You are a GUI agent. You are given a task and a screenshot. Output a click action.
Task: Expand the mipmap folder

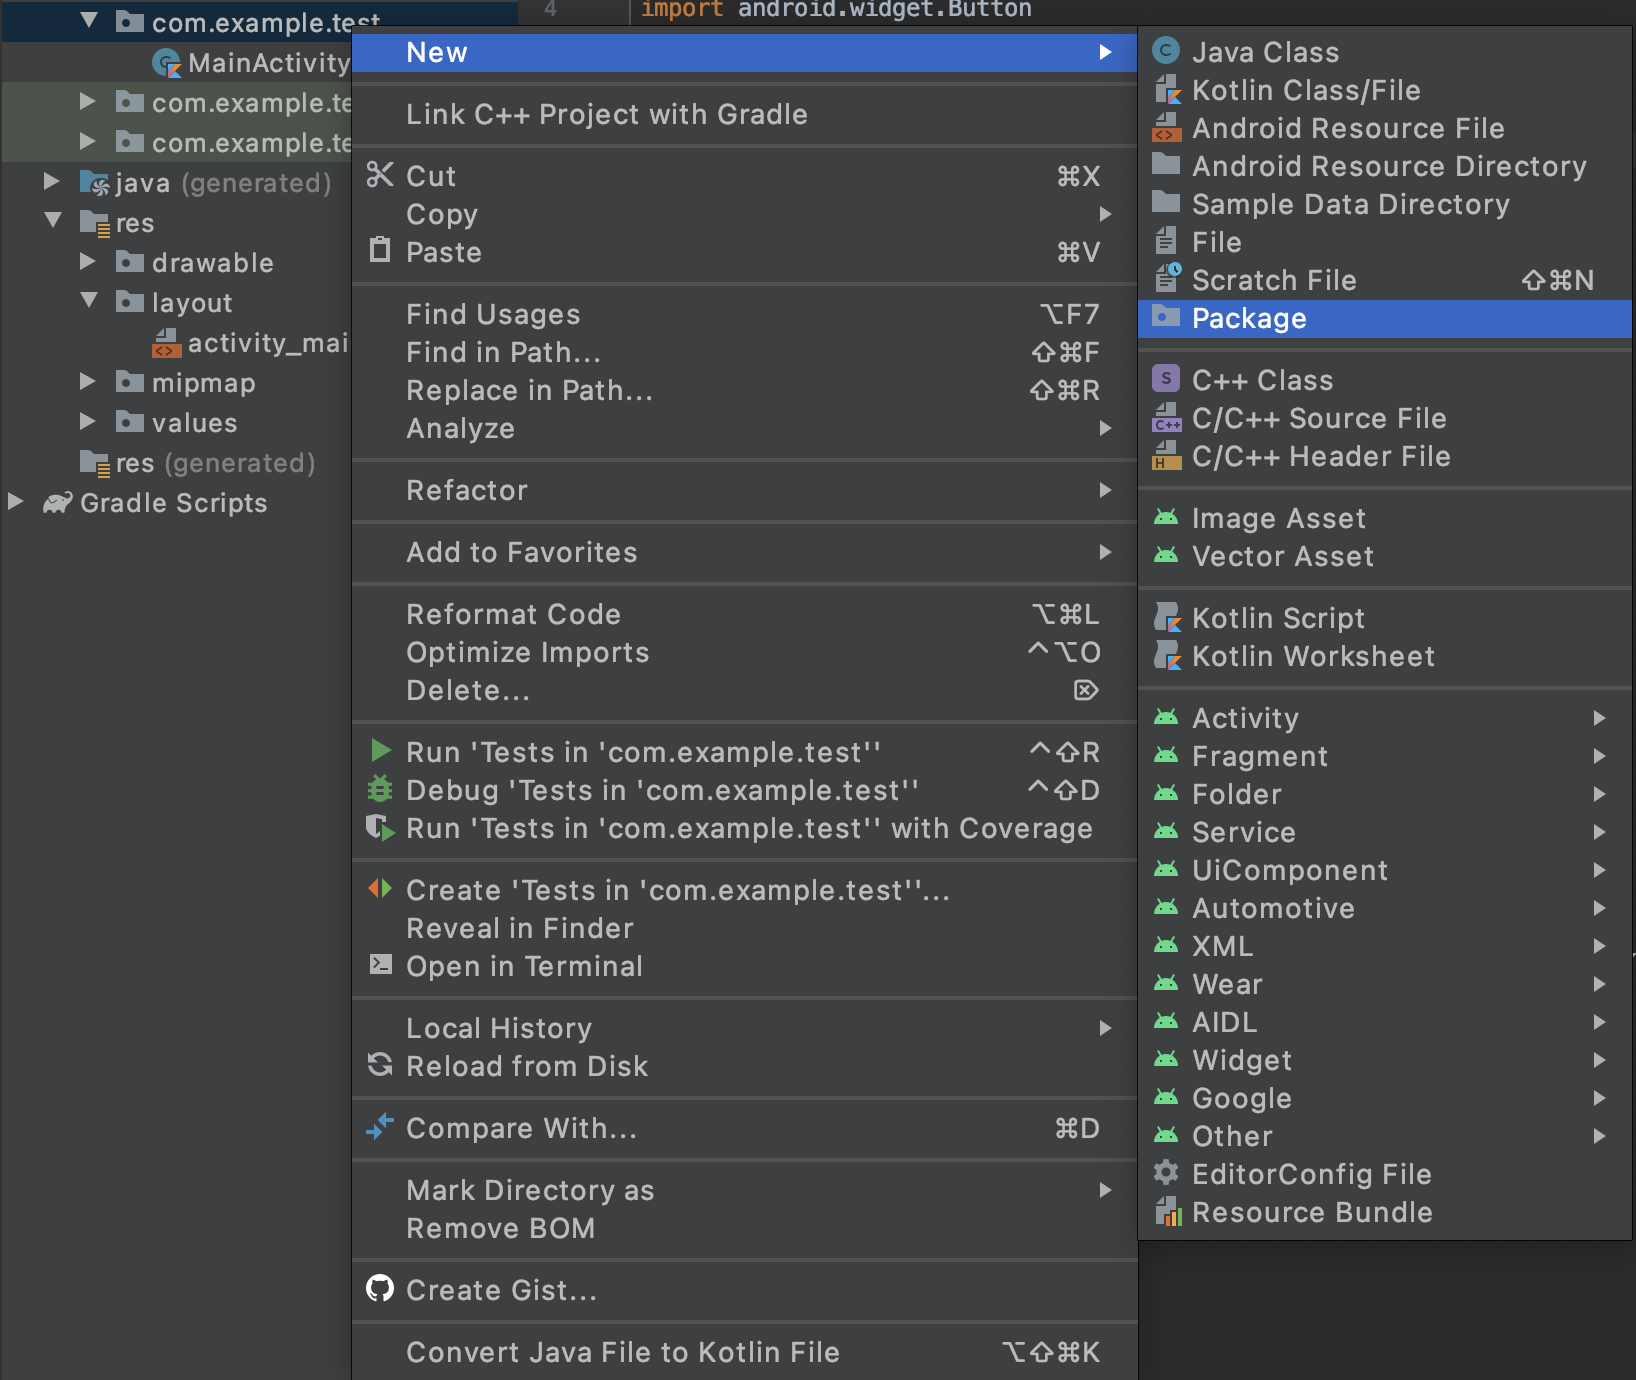[88, 382]
